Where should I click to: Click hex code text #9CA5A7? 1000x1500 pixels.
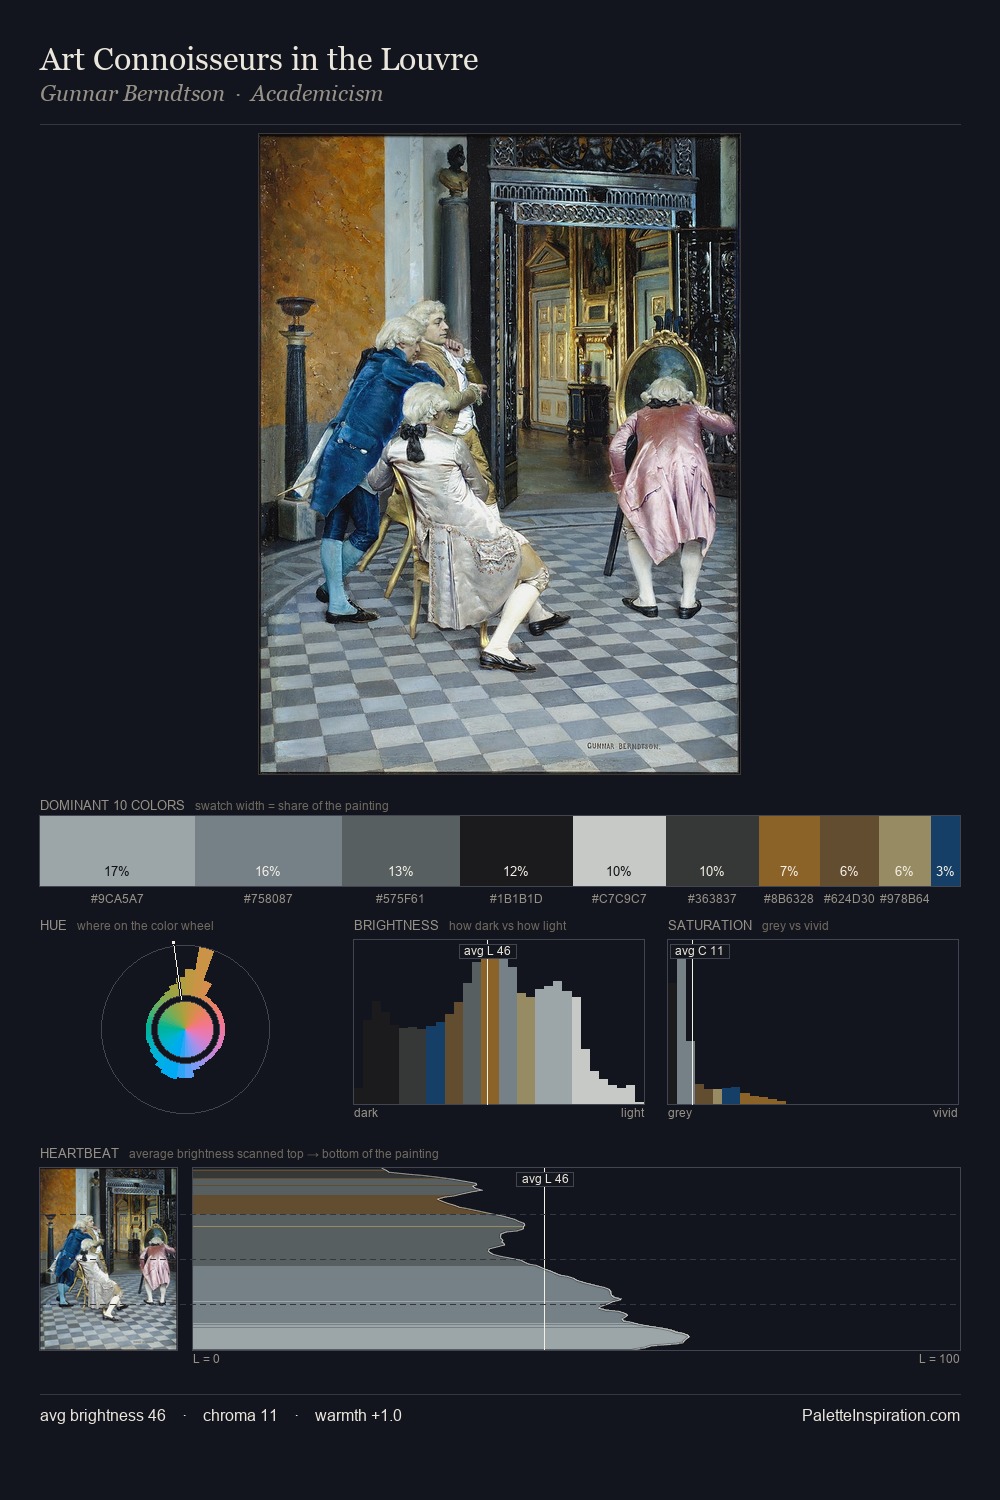(x=117, y=898)
